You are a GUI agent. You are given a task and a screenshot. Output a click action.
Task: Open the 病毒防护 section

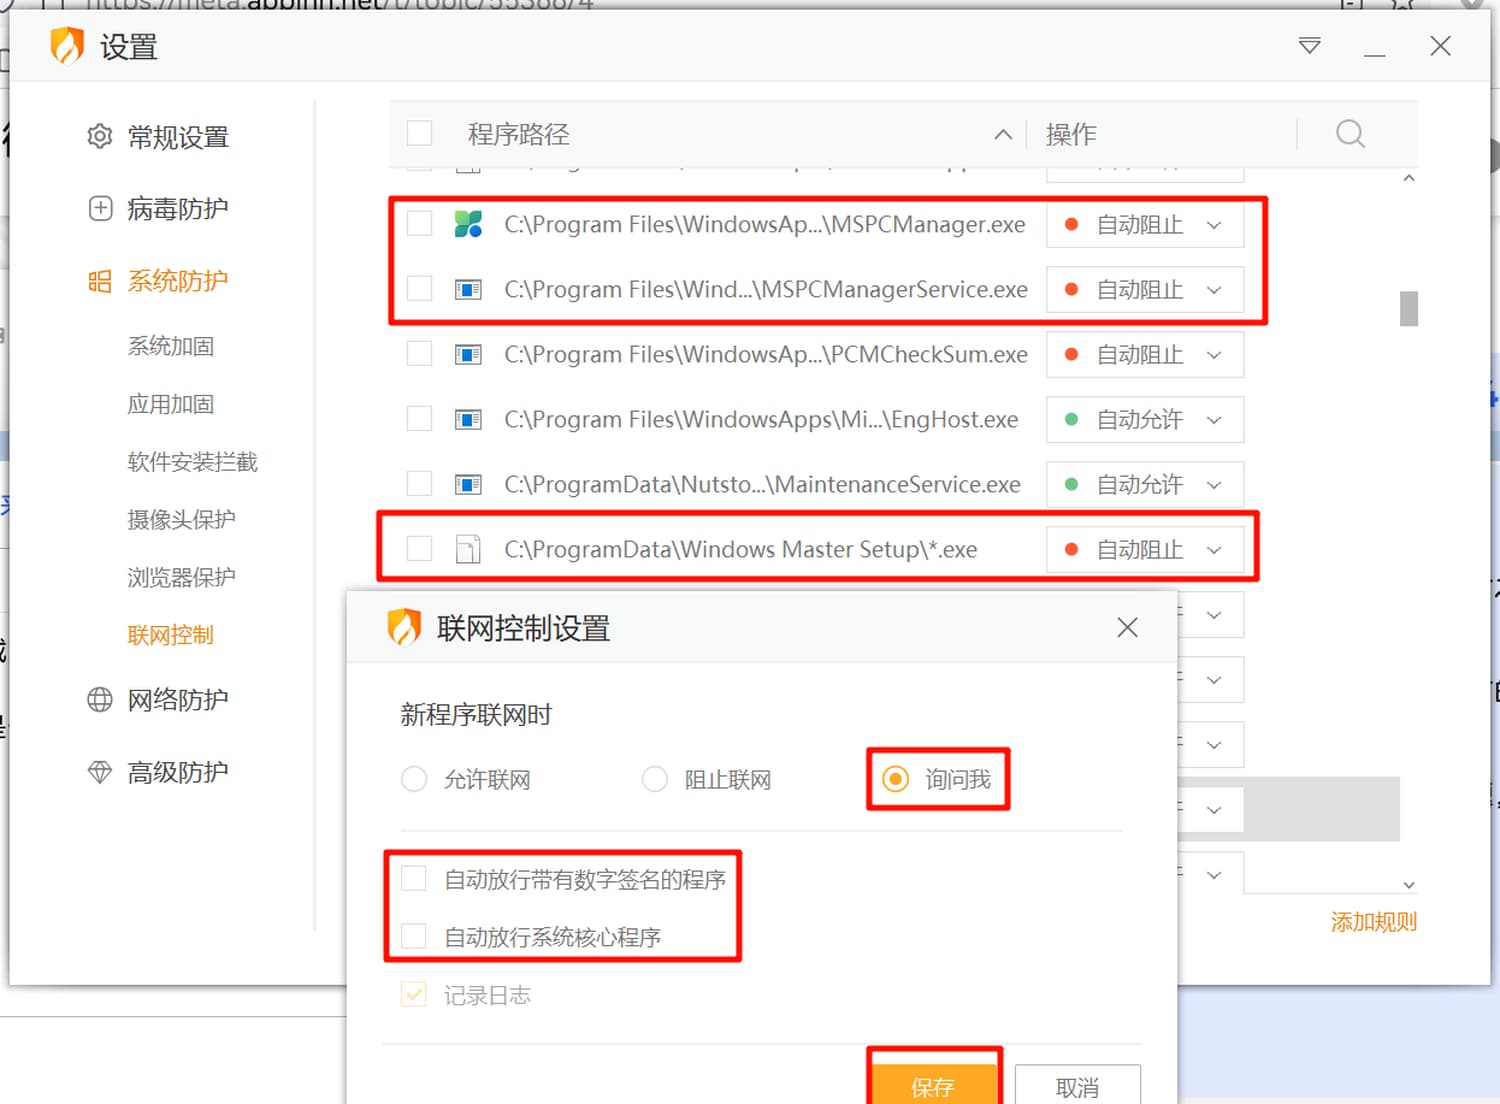point(158,209)
